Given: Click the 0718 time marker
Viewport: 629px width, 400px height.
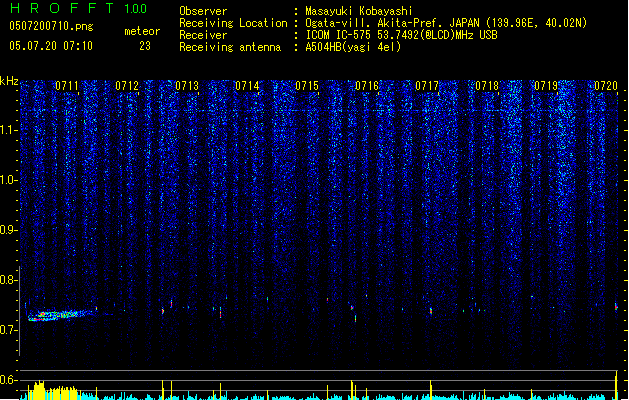Looking at the screenshot, I should click(x=487, y=86).
